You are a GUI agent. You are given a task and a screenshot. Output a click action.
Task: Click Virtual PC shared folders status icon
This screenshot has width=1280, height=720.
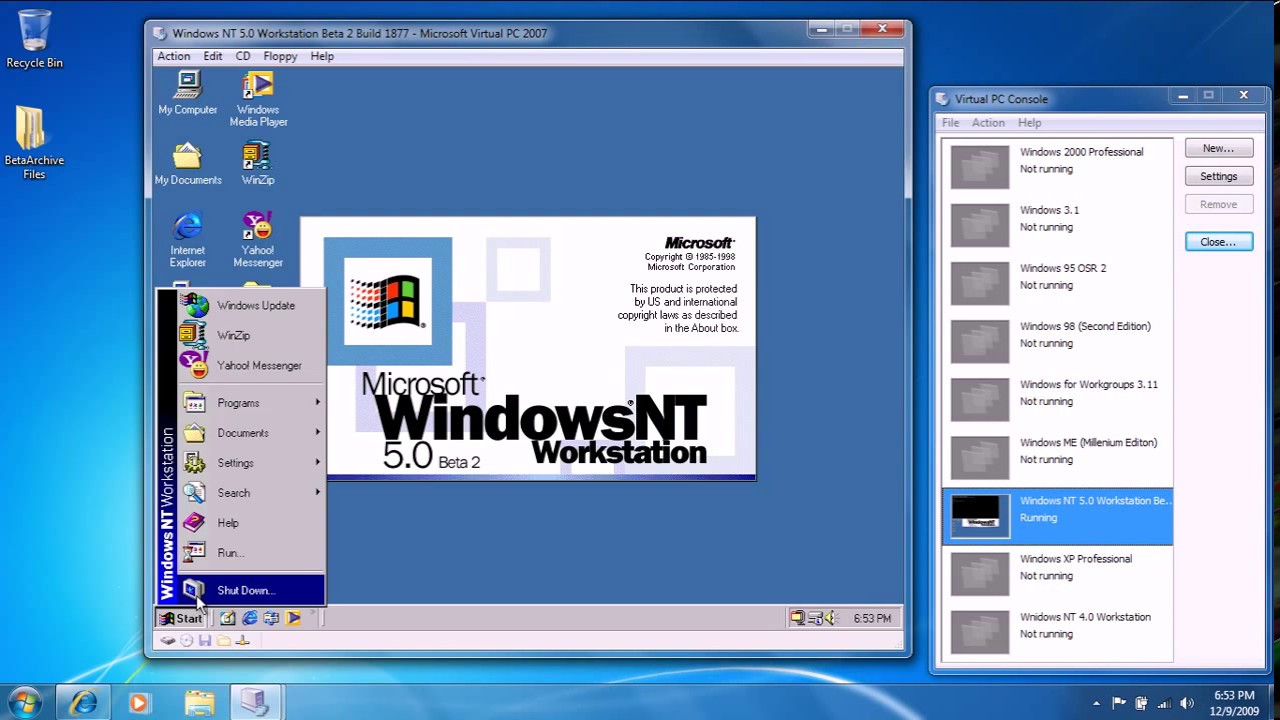tap(224, 641)
